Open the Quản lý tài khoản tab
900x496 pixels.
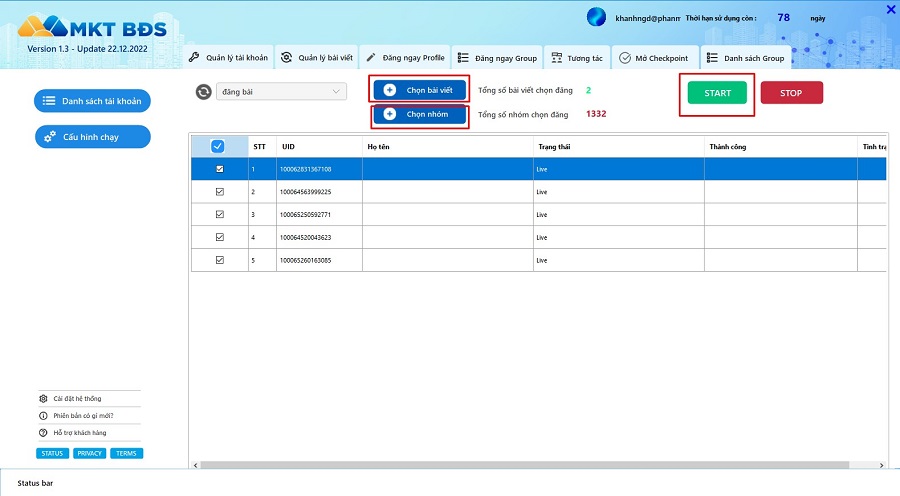[x=229, y=57]
